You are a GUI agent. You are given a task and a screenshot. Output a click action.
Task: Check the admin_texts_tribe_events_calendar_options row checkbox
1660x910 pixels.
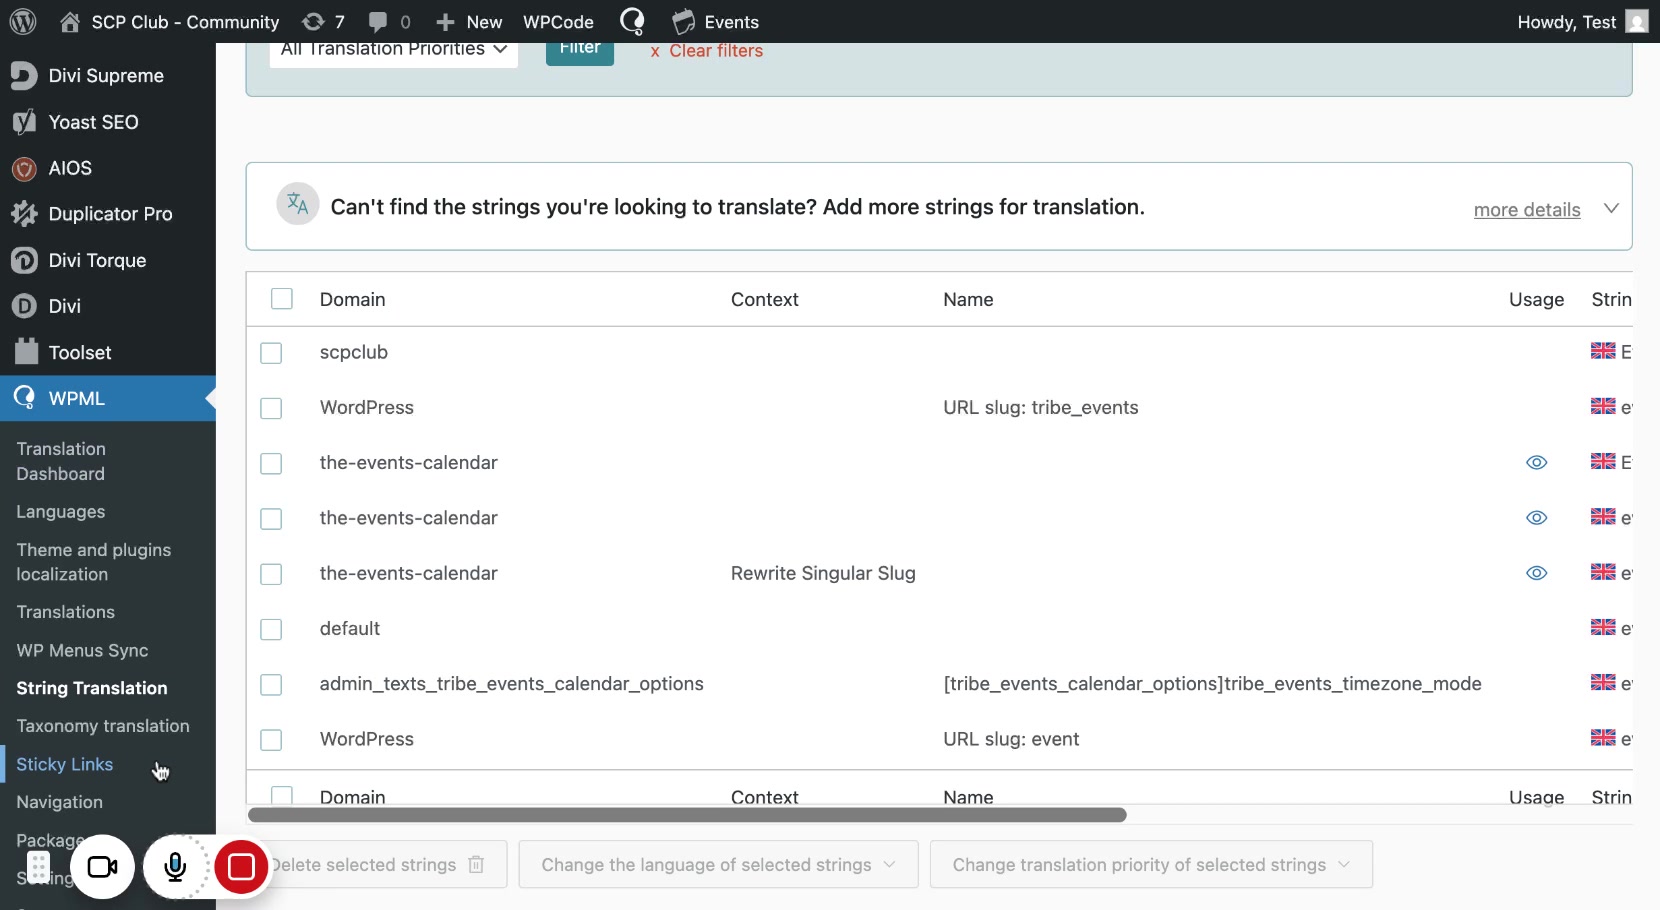tap(271, 684)
